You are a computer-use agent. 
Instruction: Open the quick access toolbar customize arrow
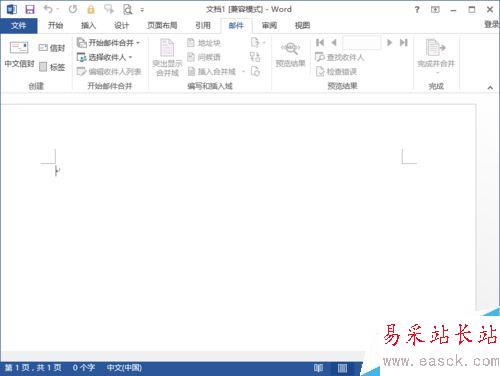pyautogui.click(x=142, y=10)
